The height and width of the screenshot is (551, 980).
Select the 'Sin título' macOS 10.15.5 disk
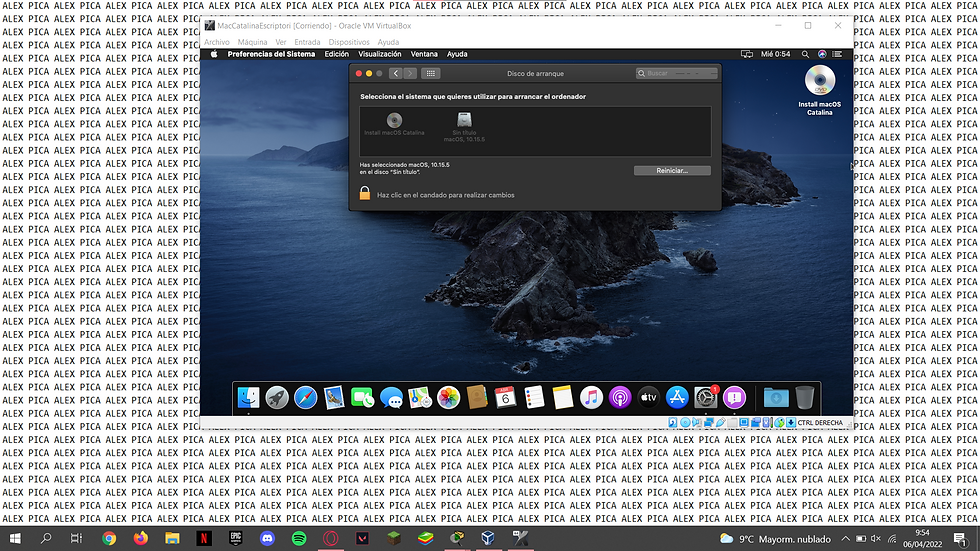tap(464, 127)
